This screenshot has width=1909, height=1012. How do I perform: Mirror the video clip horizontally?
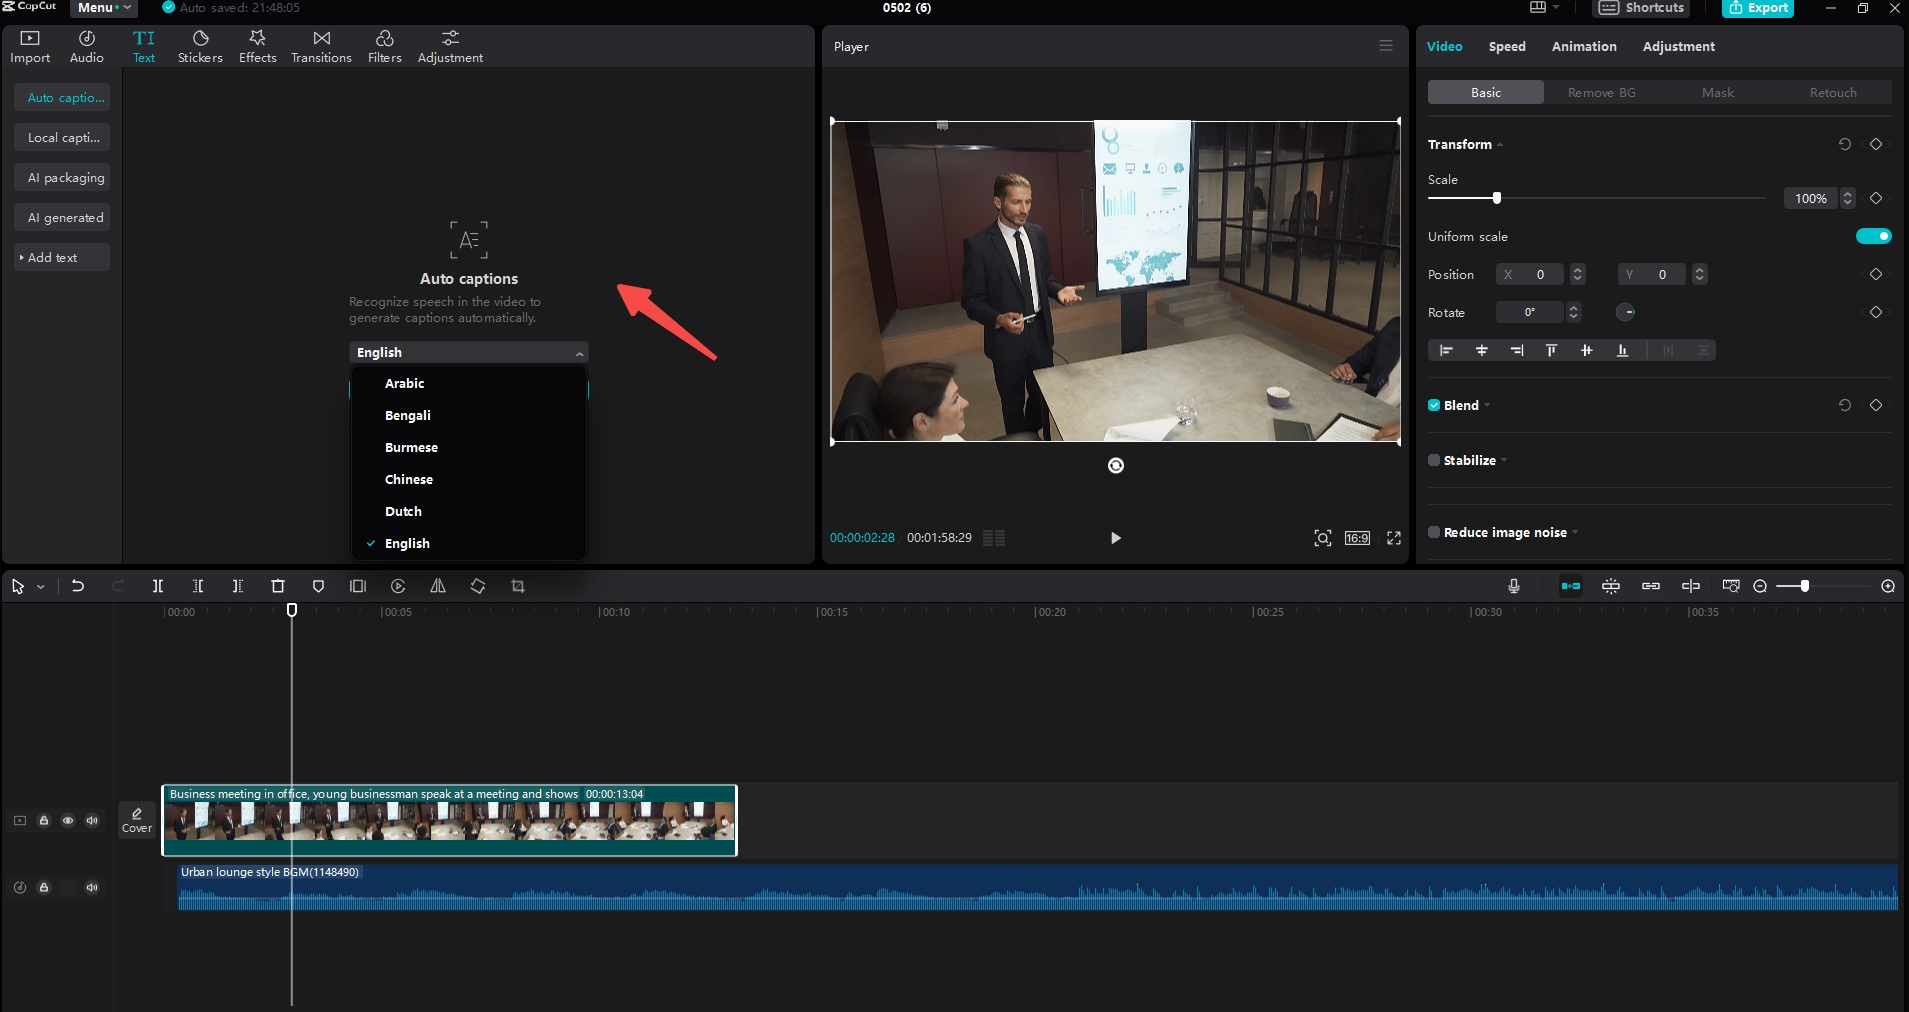(x=437, y=586)
